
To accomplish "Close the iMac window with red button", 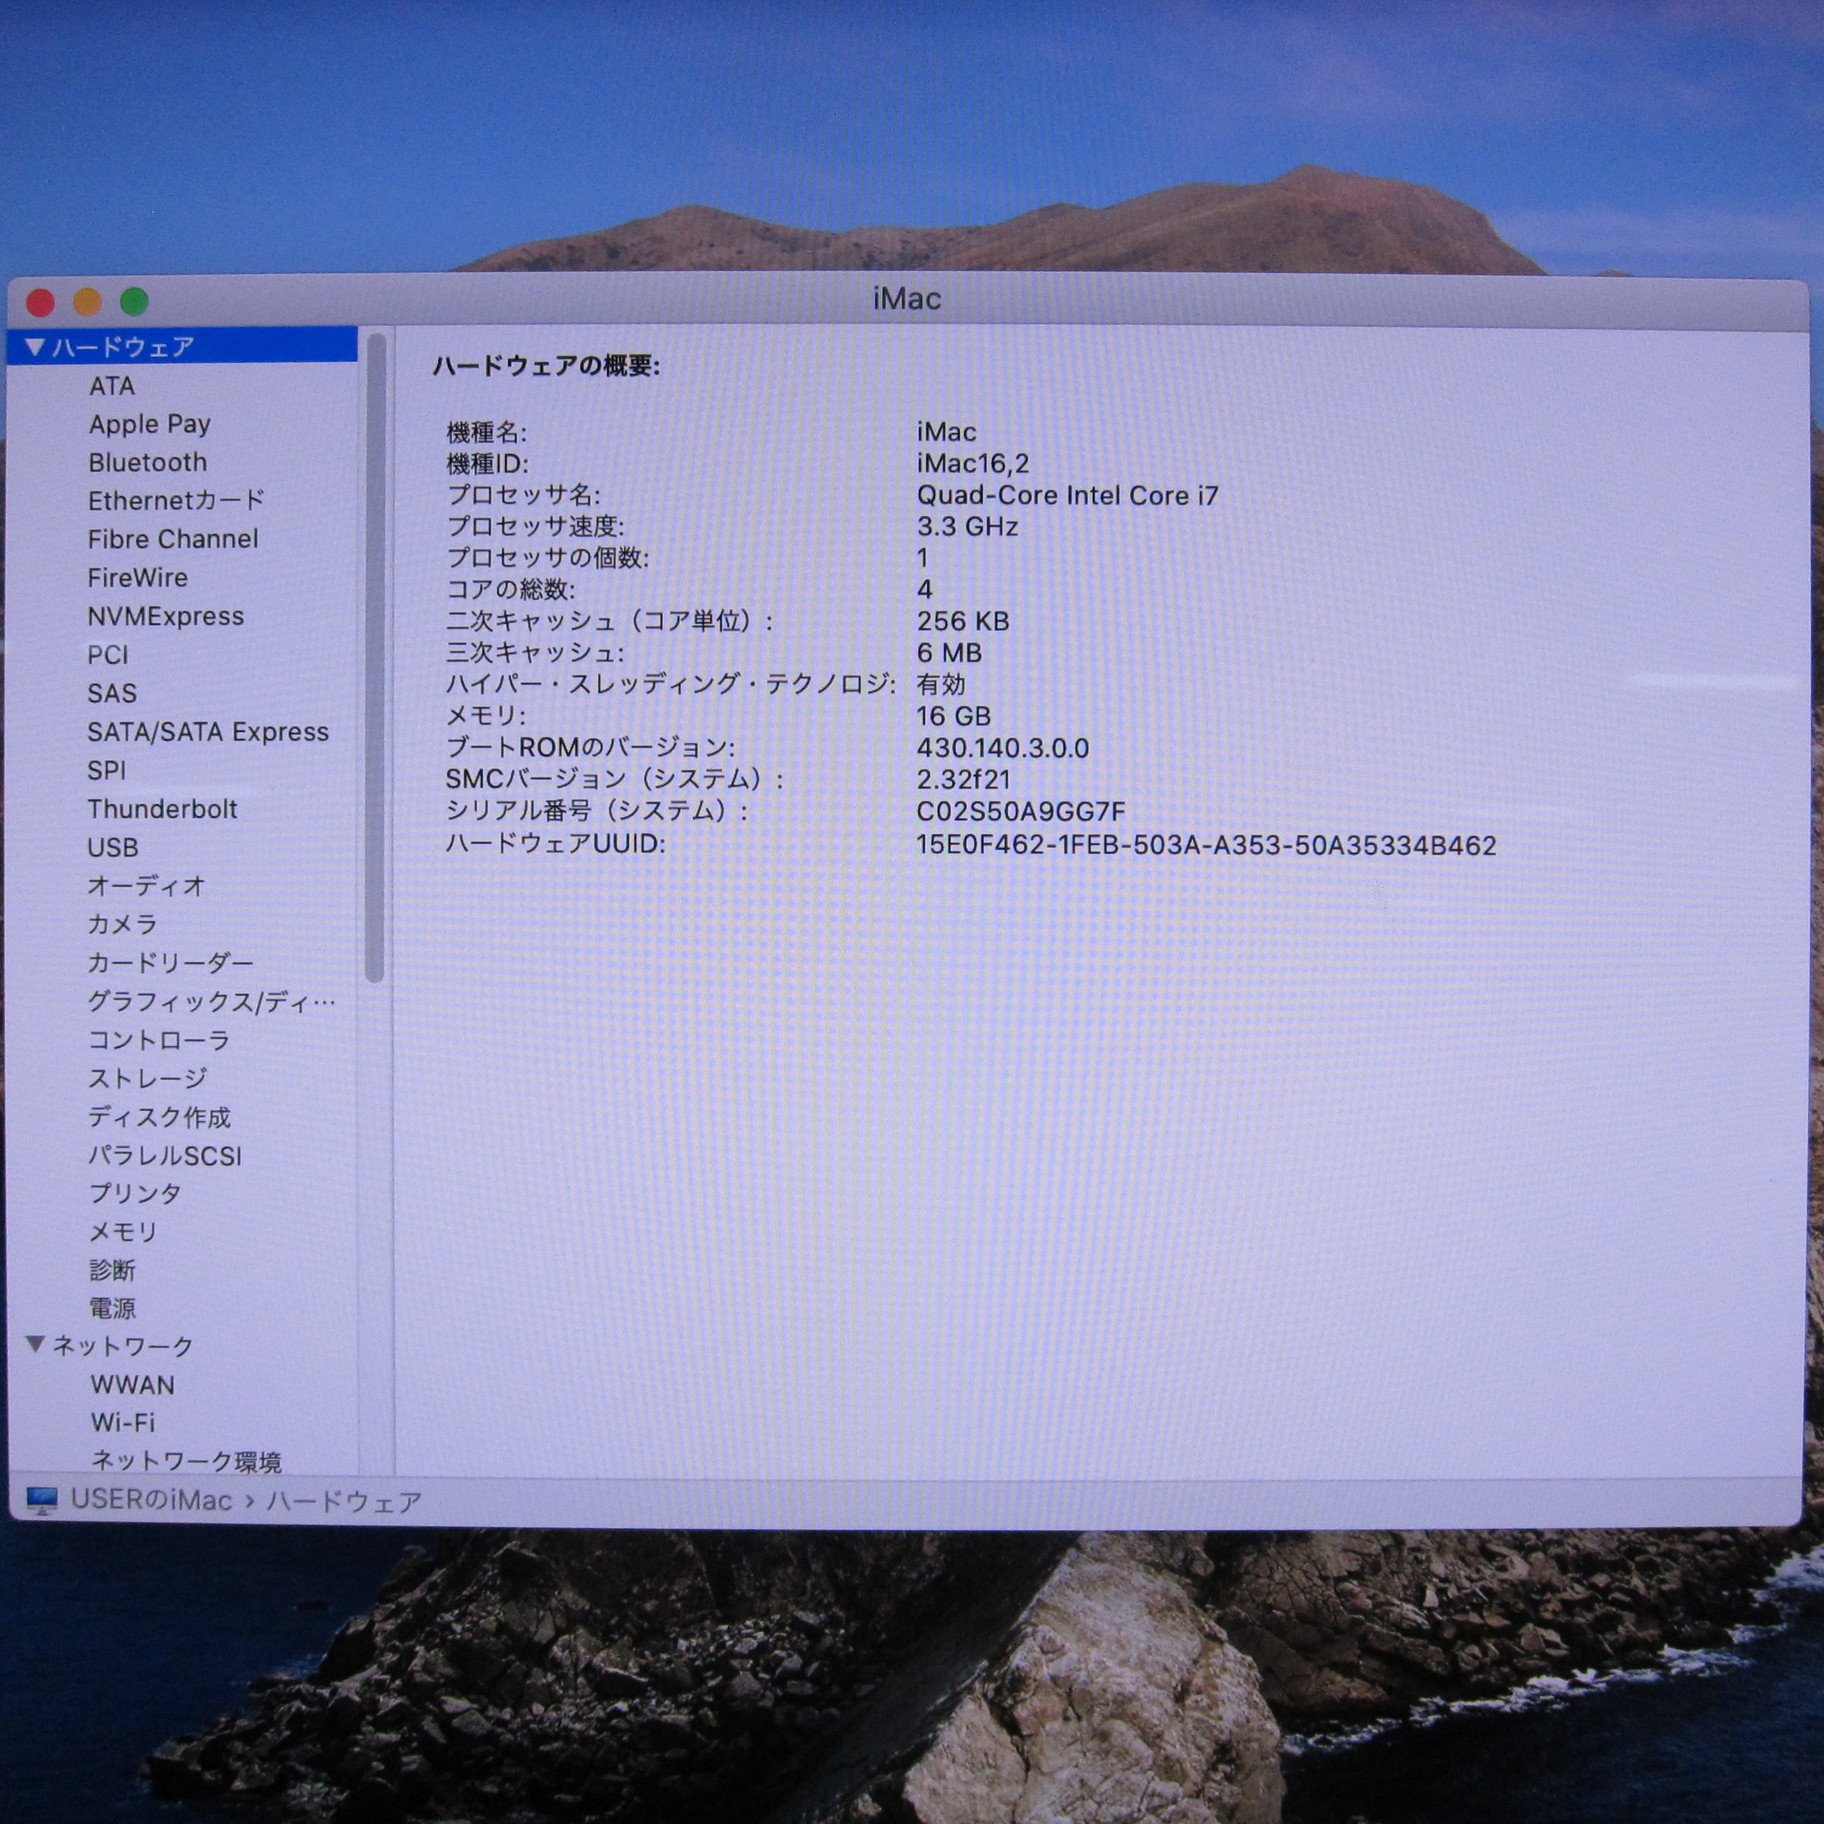I will 40,301.
